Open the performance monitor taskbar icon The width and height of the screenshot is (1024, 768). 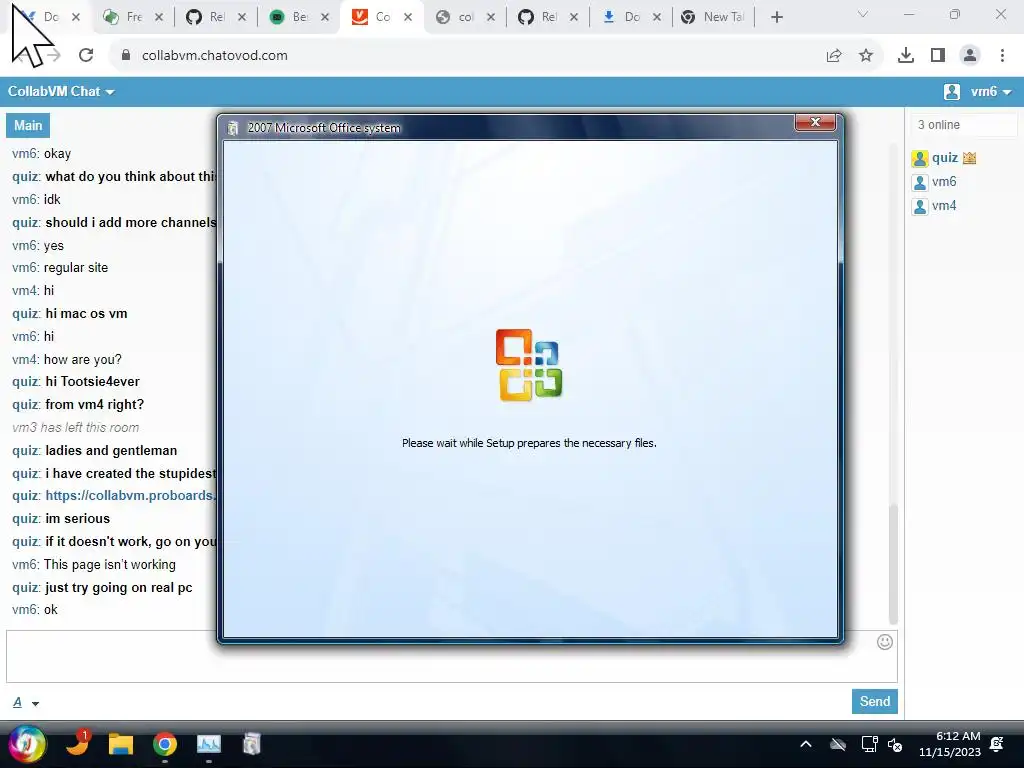209,744
